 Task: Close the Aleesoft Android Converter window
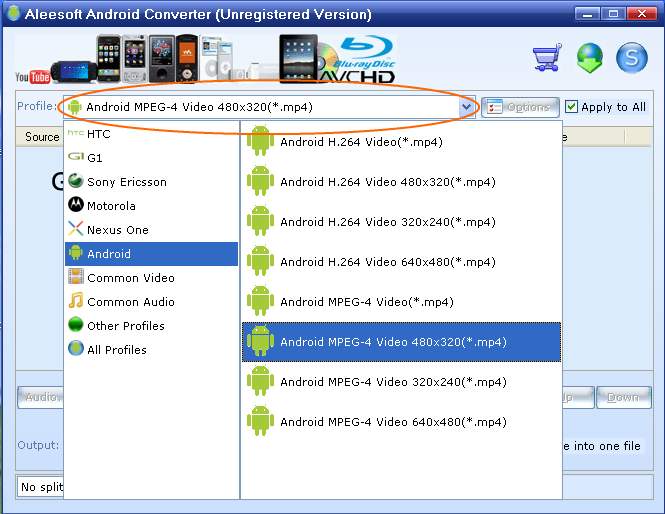tap(642, 14)
